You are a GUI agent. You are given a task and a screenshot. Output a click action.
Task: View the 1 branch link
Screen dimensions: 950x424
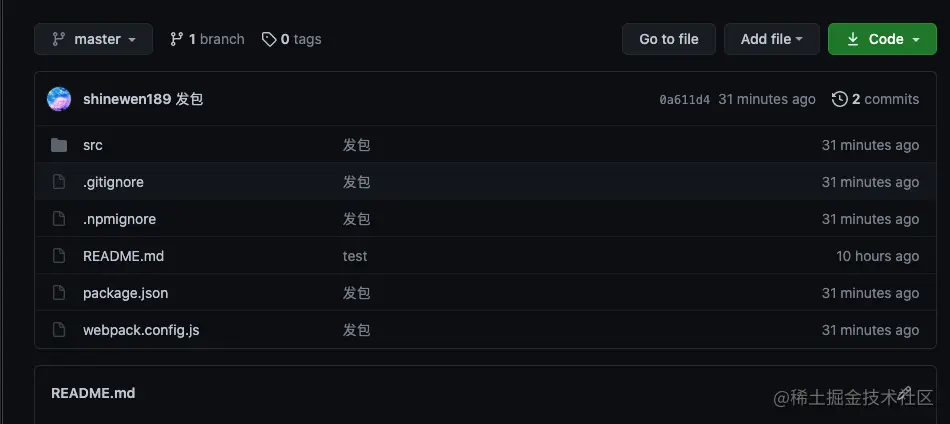207,39
